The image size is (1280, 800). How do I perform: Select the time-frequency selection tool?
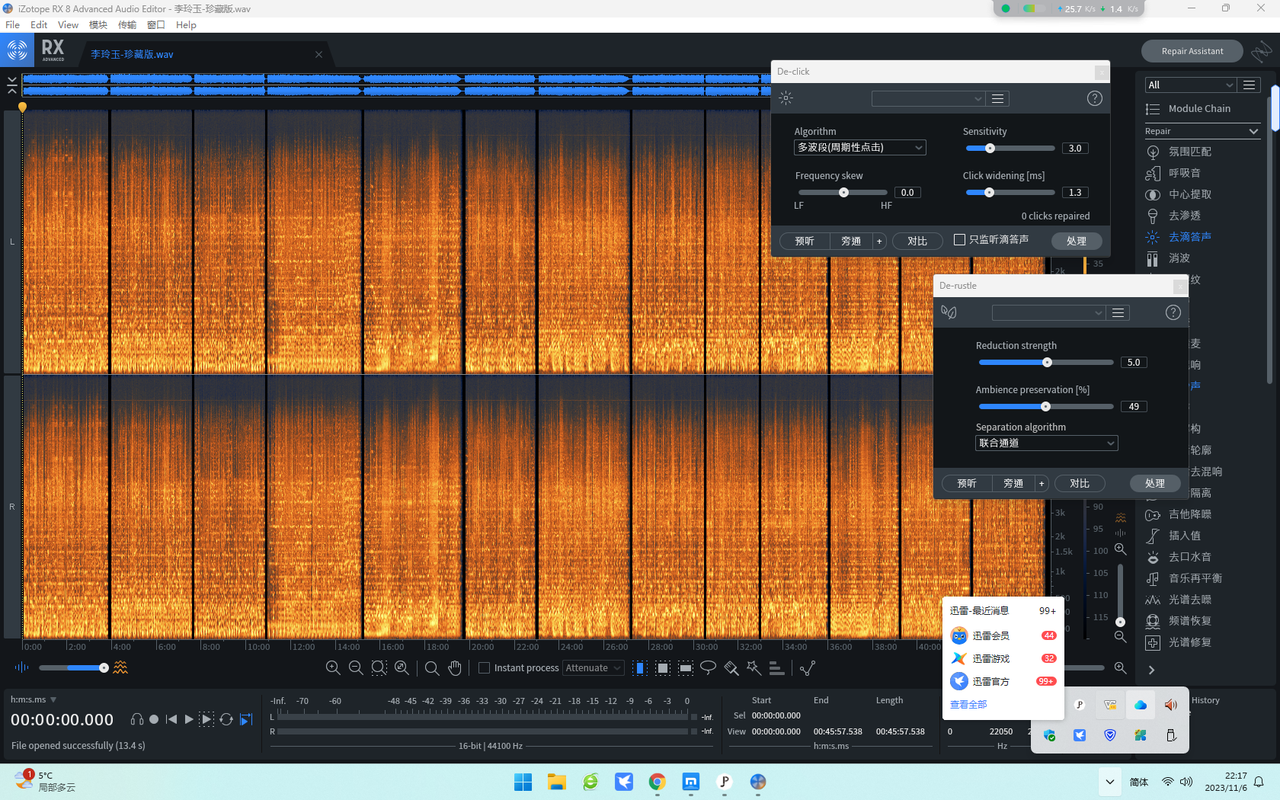click(662, 668)
